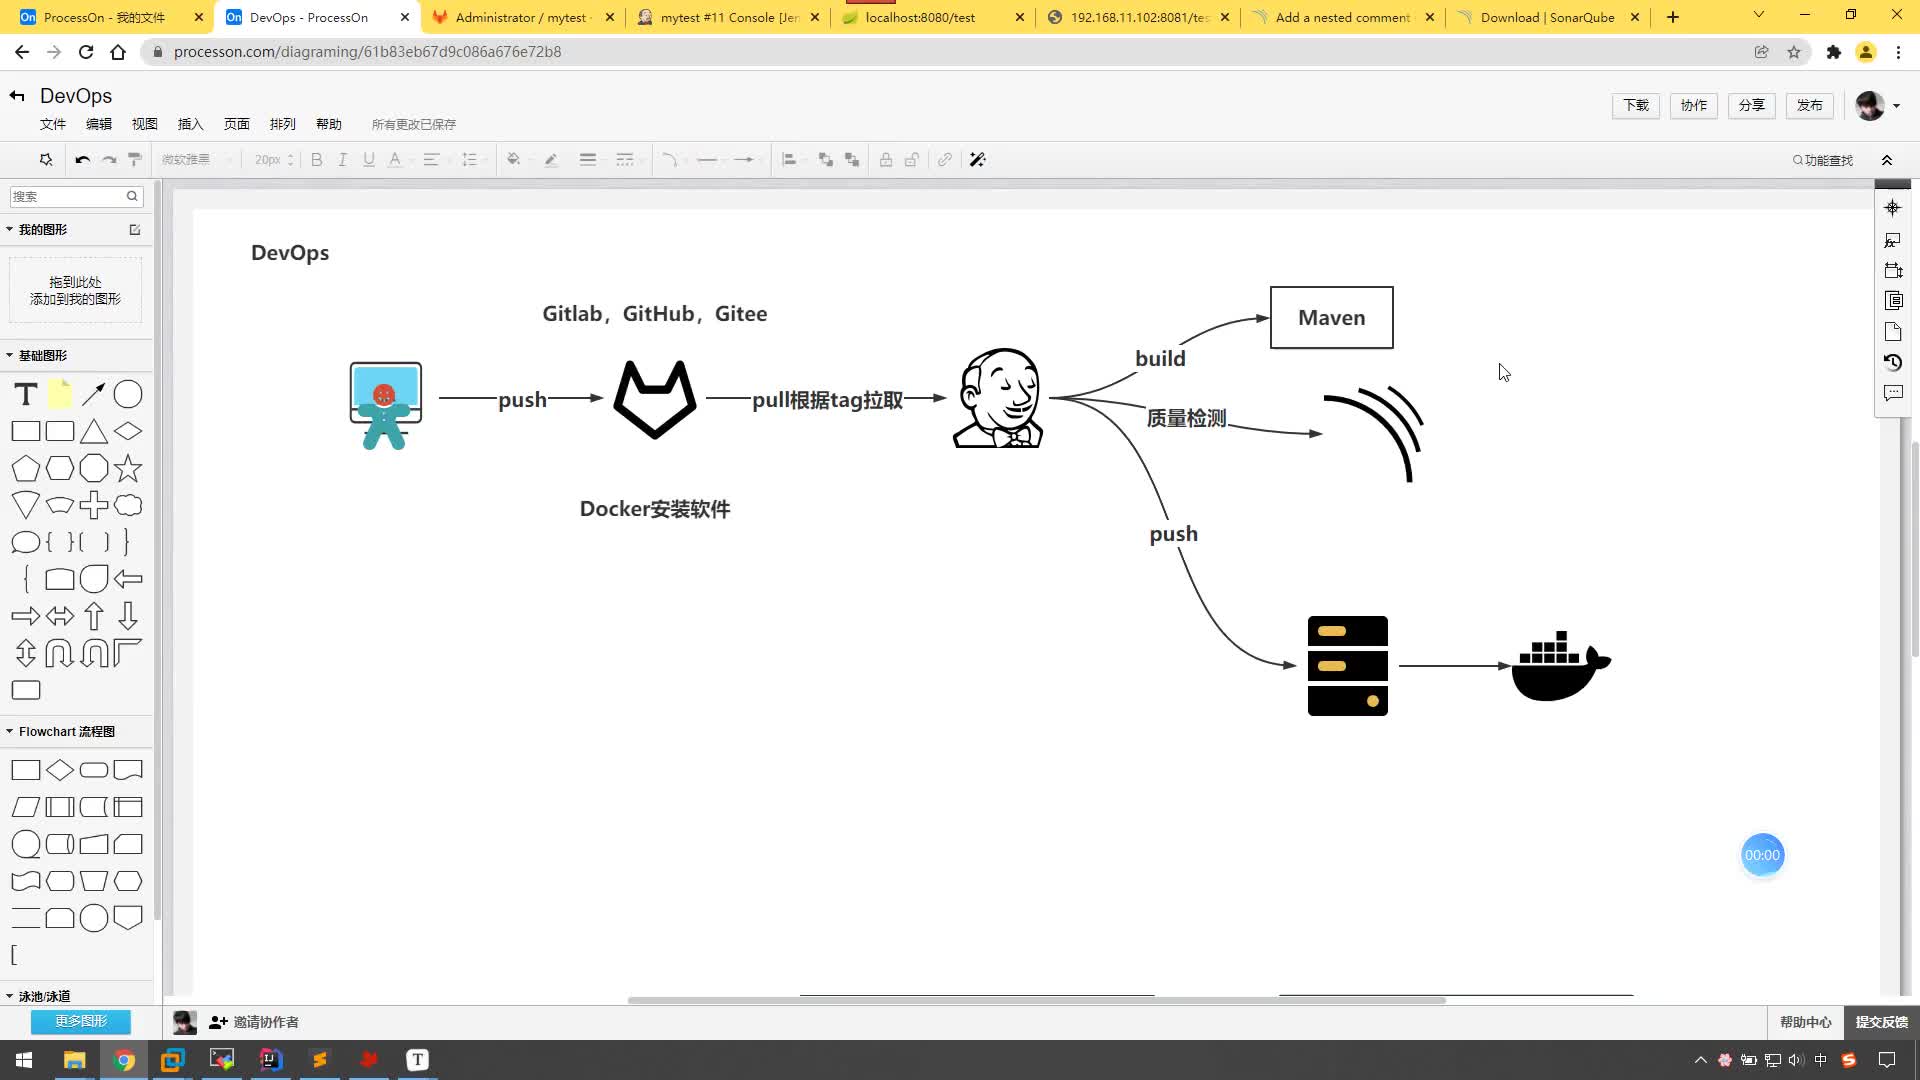Click the 发布 button
This screenshot has width=1920, height=1080.
click(1810, 105)
